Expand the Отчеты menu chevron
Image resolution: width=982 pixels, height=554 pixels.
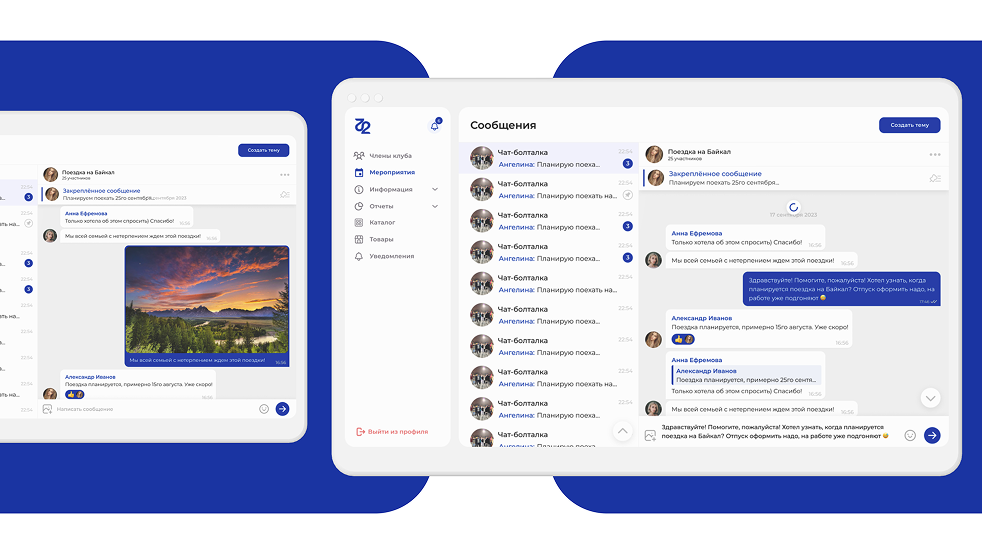click(x=435, y=206)
